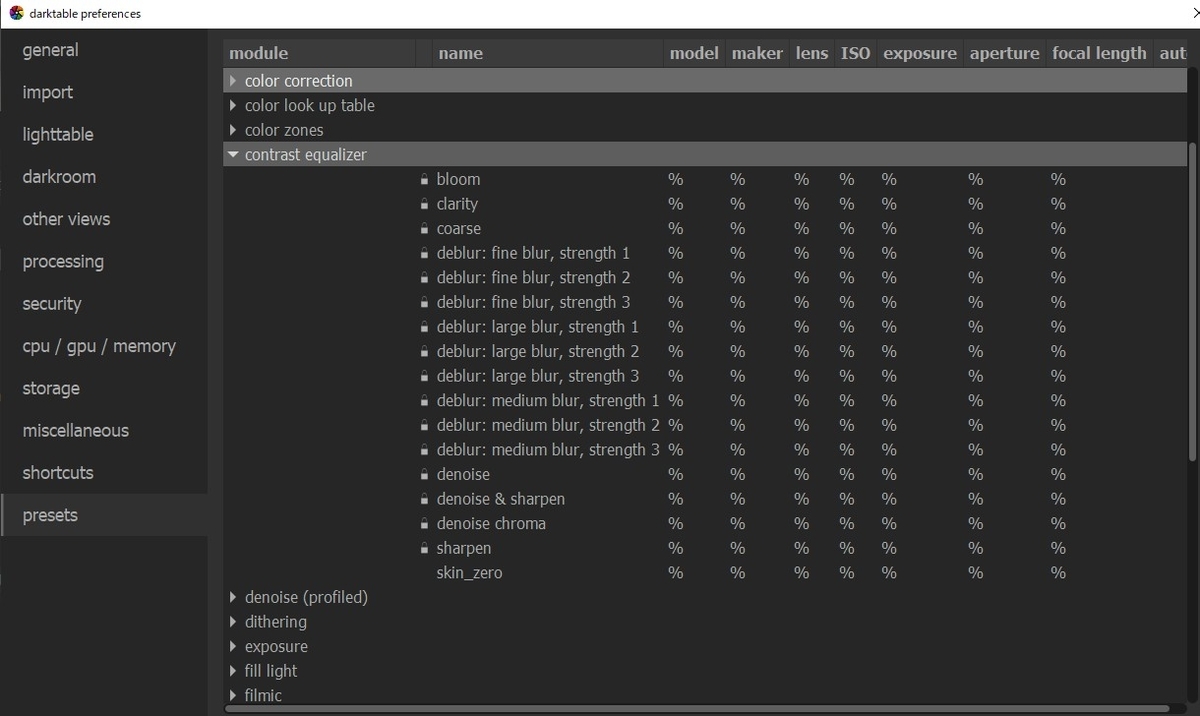Image resolution: width=1200 pixels, height=716 pixels.
Task: Open the cpu / gpu / memory tab
Action: coord(104,346)
